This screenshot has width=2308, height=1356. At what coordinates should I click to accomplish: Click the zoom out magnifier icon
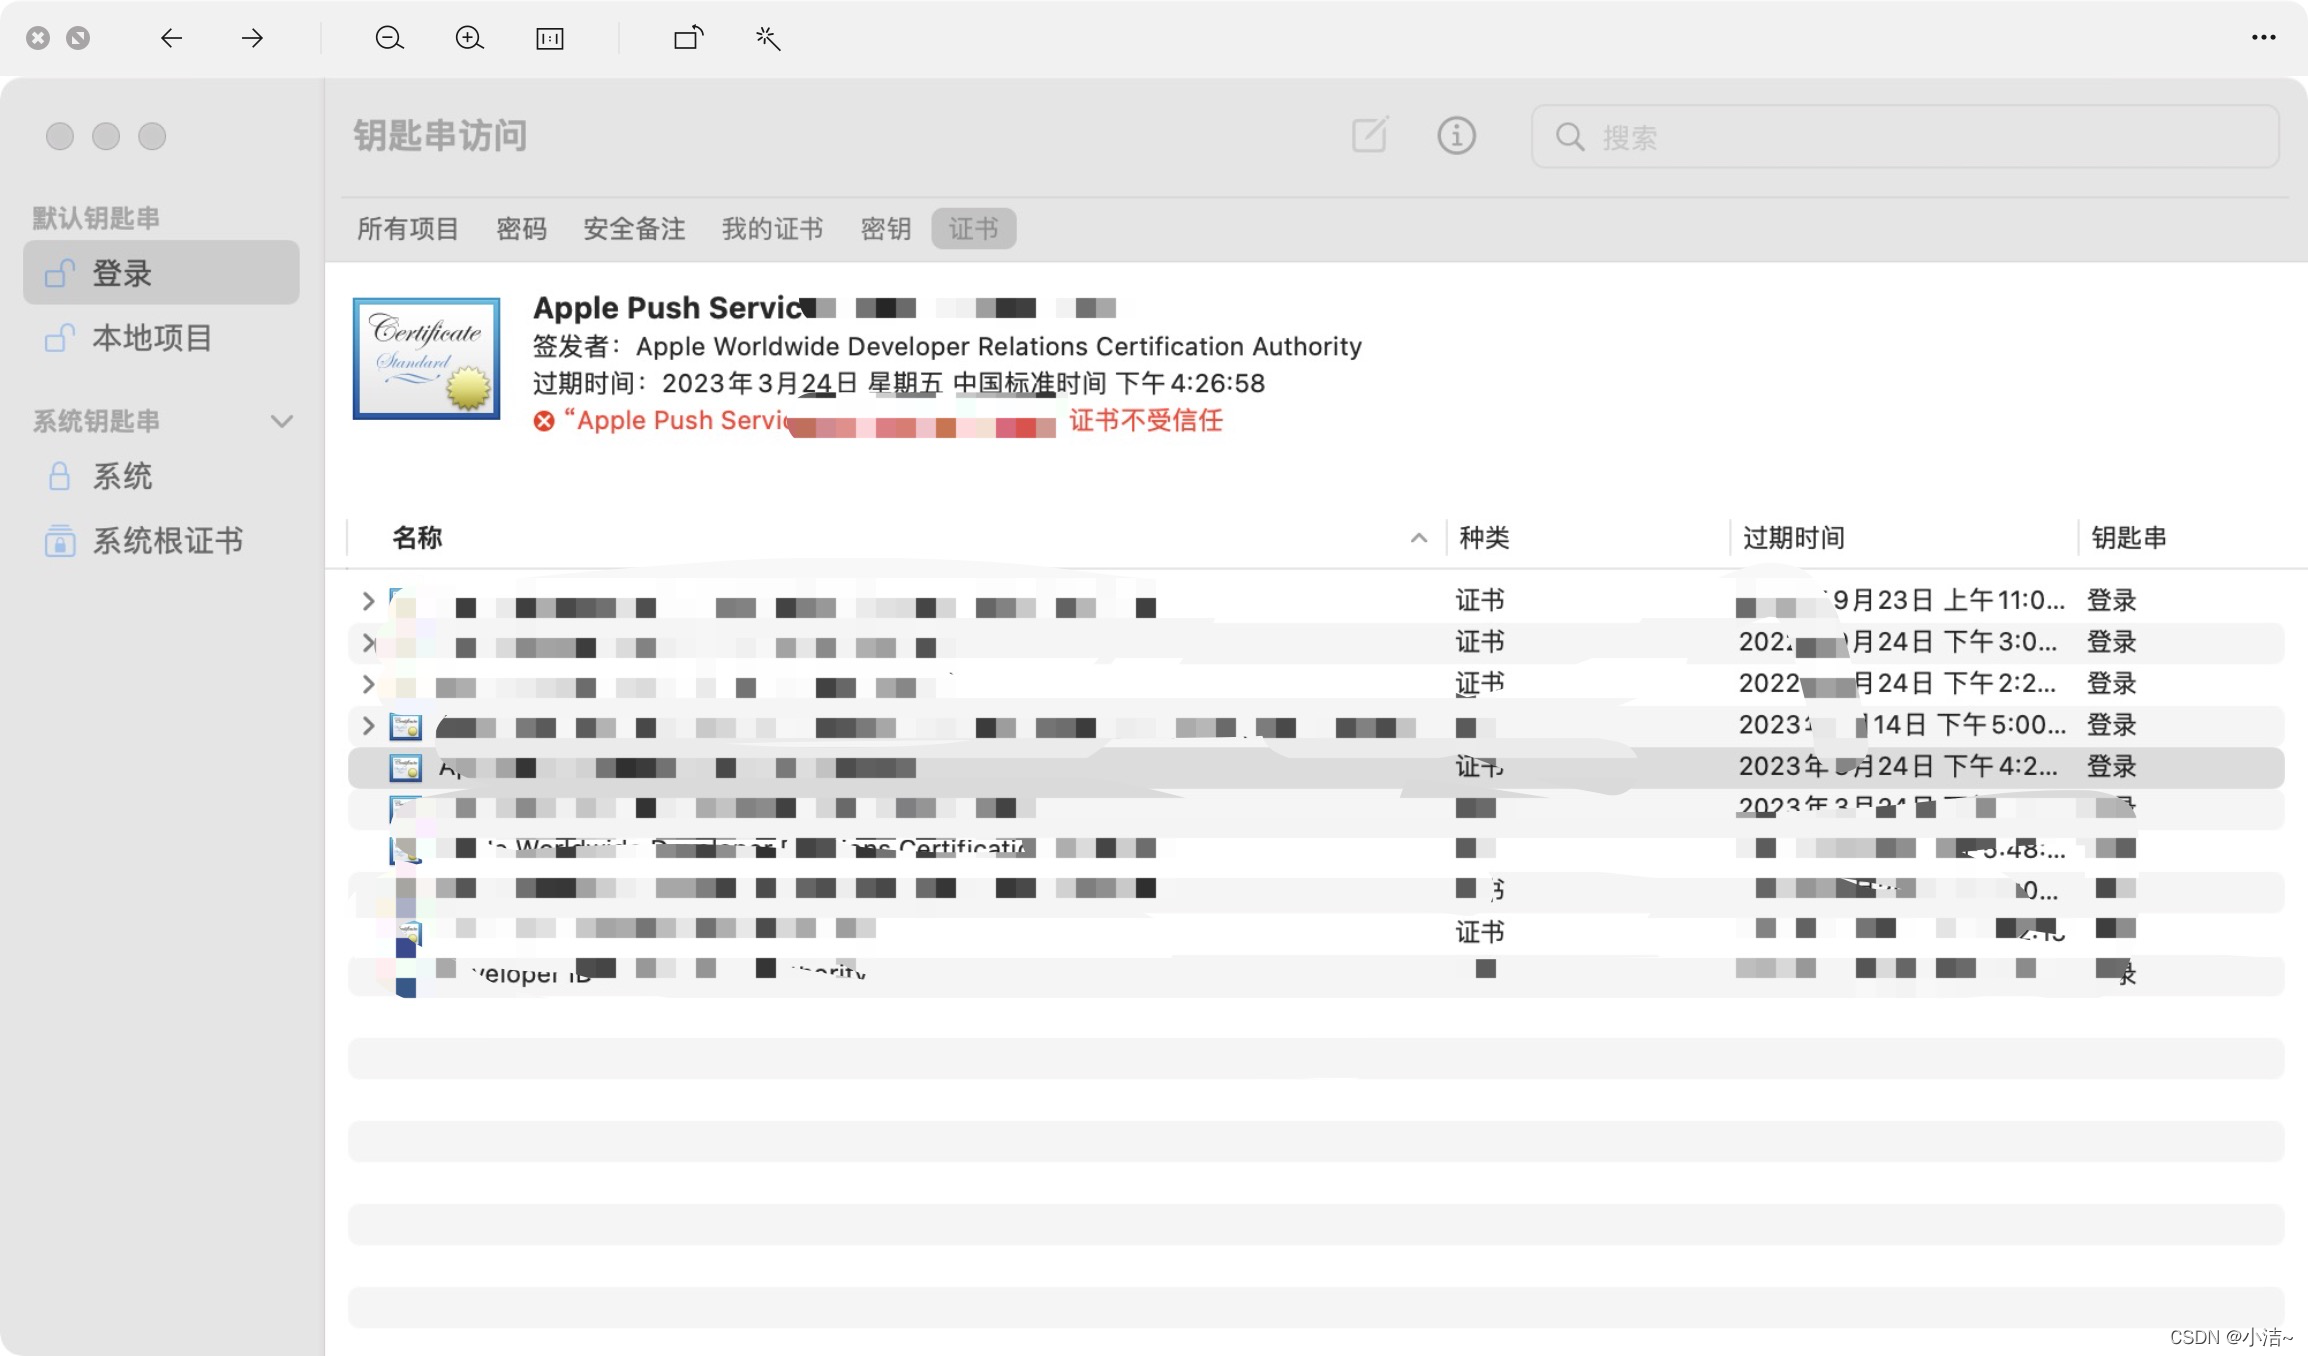click(389, 38)
